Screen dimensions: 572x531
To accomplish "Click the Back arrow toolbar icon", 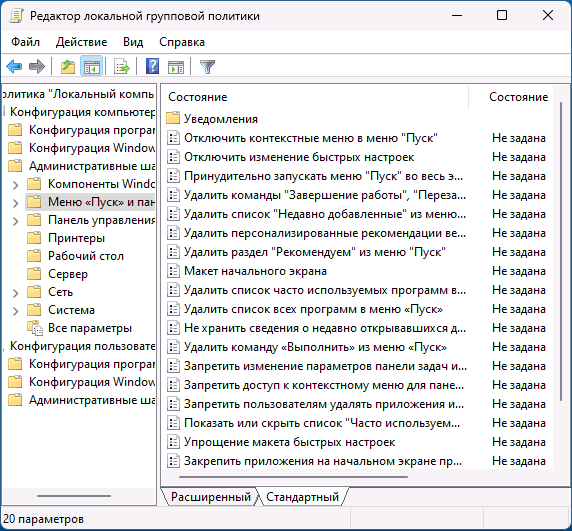I will 14,67.
